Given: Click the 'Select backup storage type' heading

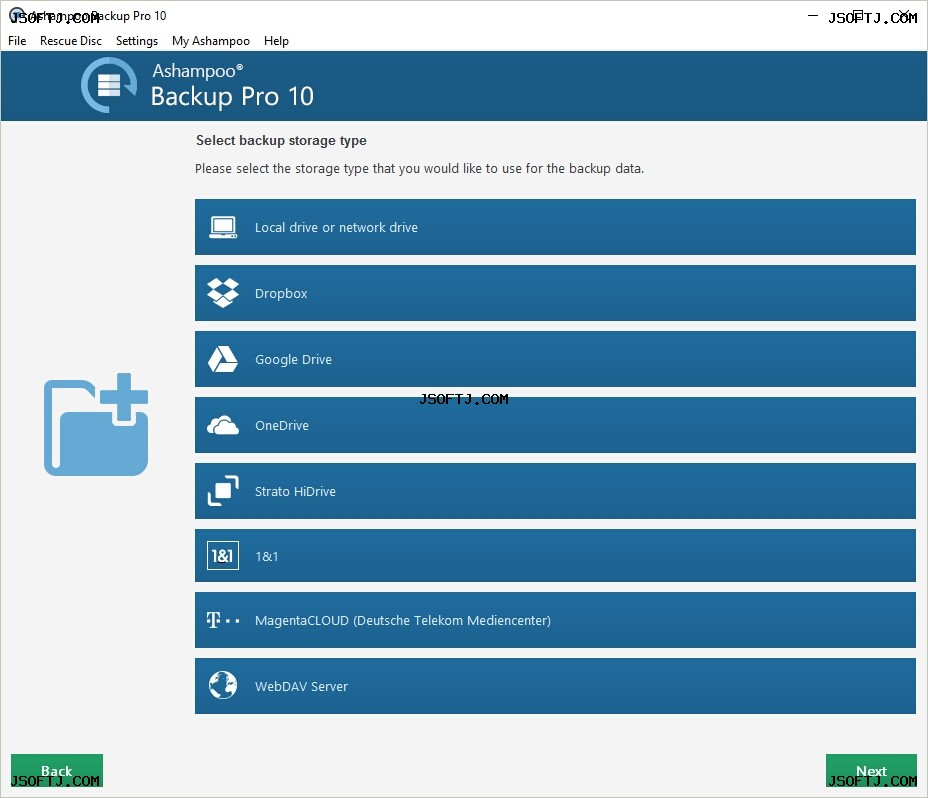Looking at the screenshot, I should point(281,140).
